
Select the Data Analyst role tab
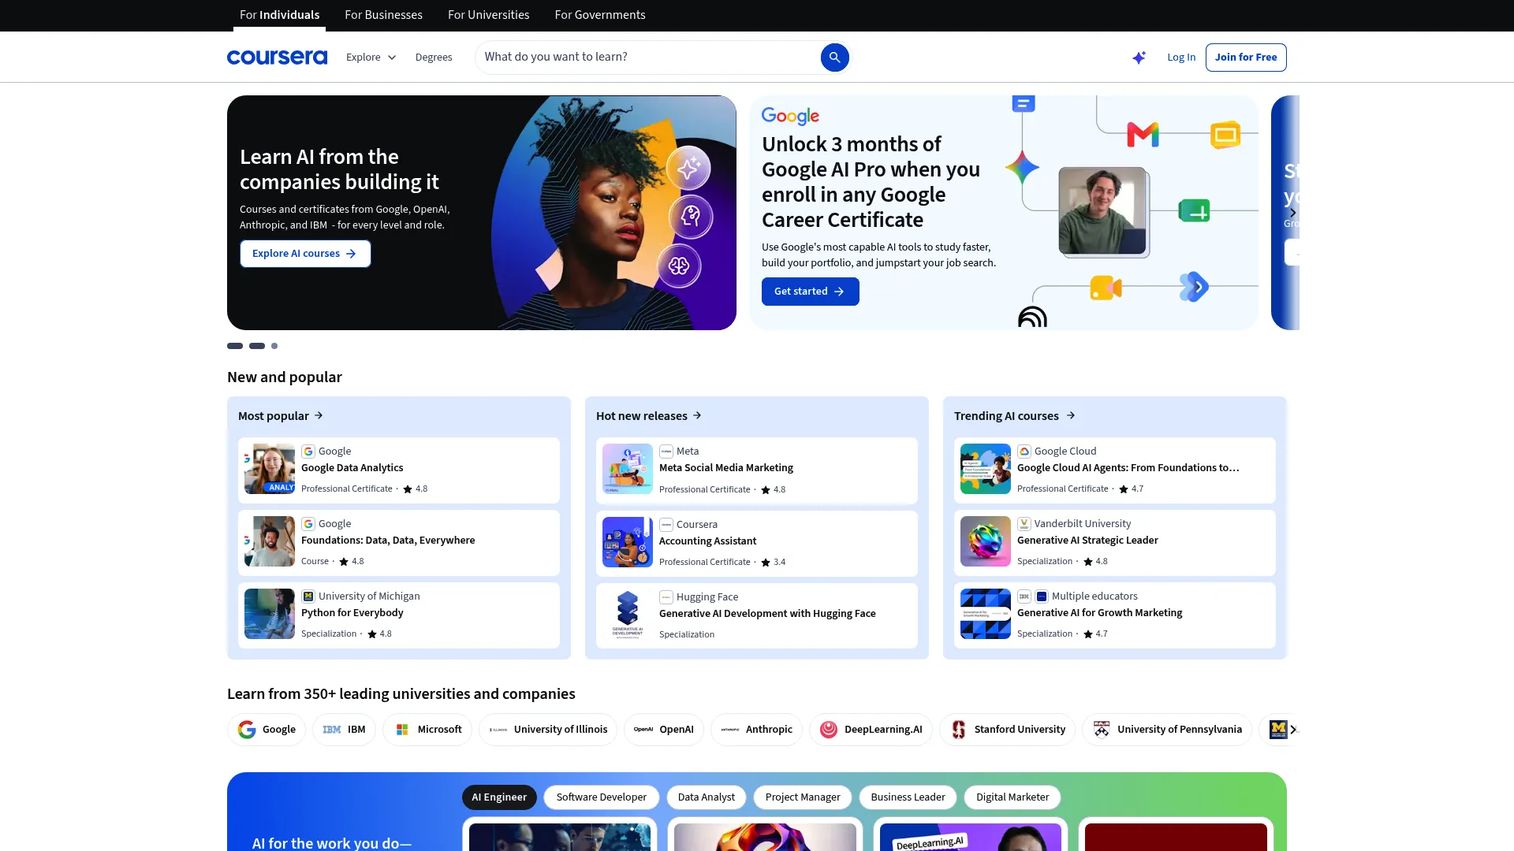pyautogui.click(x=706, y=797)
